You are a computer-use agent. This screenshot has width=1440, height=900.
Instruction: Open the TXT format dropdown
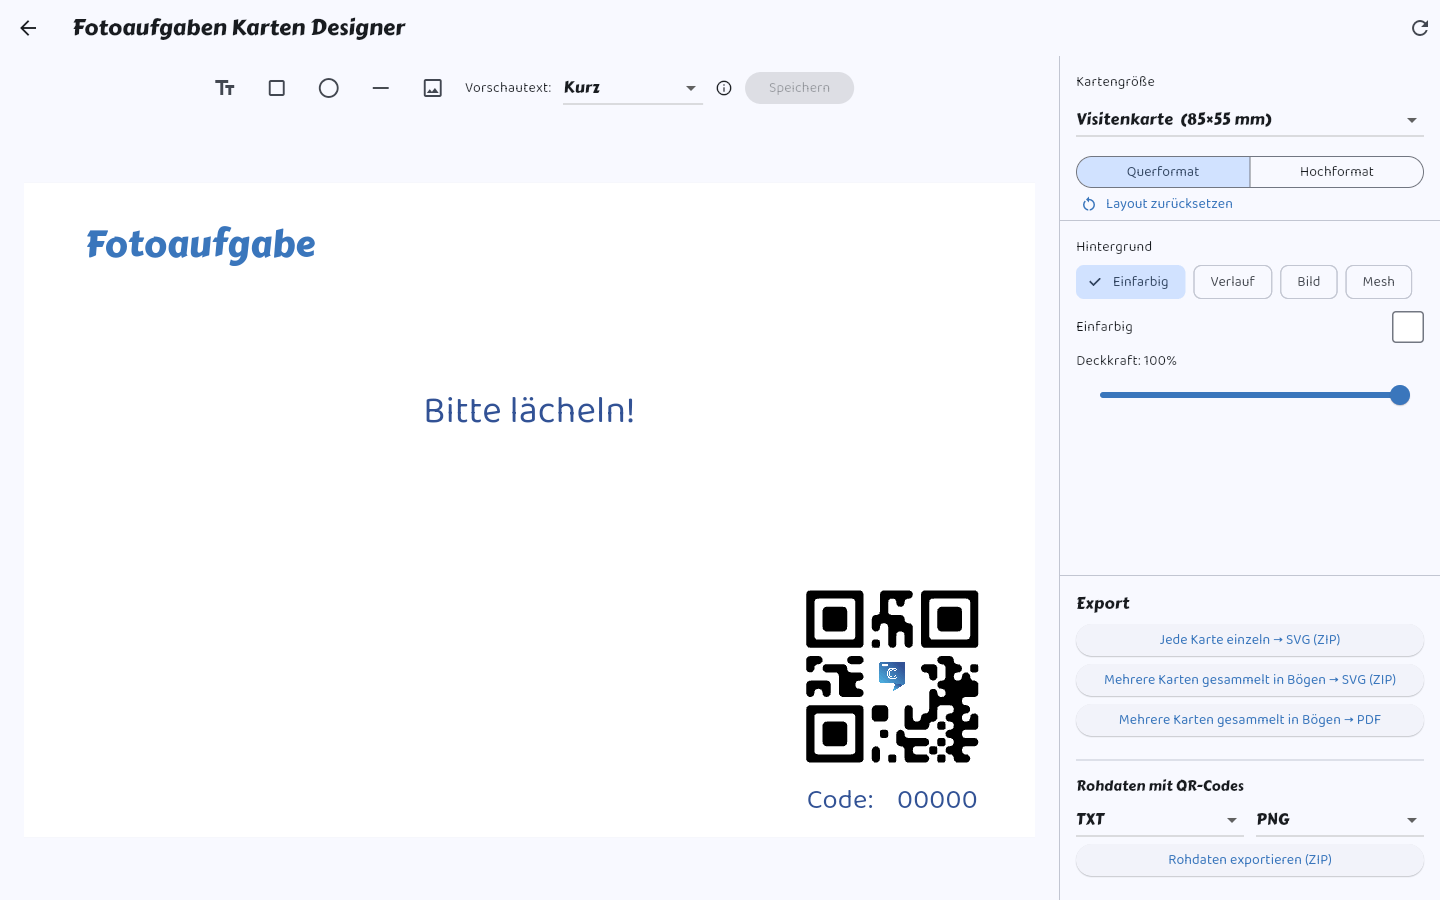click(1159, 820)
